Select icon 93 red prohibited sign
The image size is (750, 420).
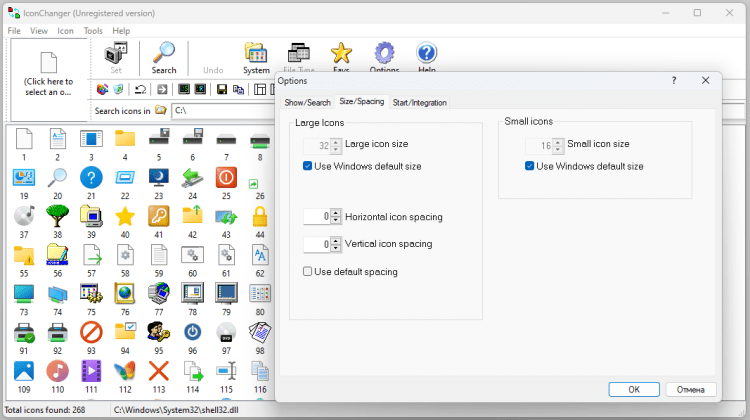(91, 332)
